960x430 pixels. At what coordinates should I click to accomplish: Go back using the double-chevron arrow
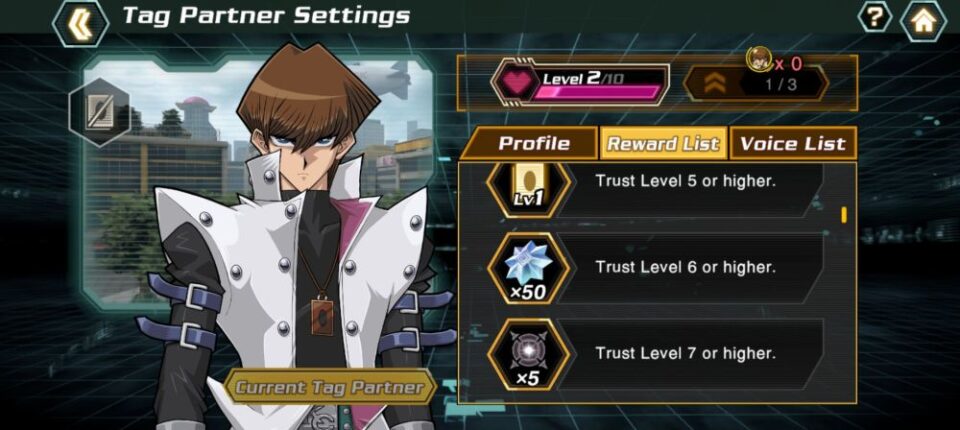pyautogui.click(x=80, y=23)
